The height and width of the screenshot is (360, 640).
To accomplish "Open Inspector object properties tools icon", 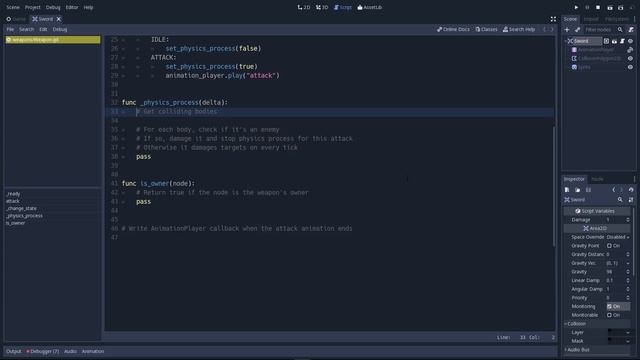I will pos(631,200).
